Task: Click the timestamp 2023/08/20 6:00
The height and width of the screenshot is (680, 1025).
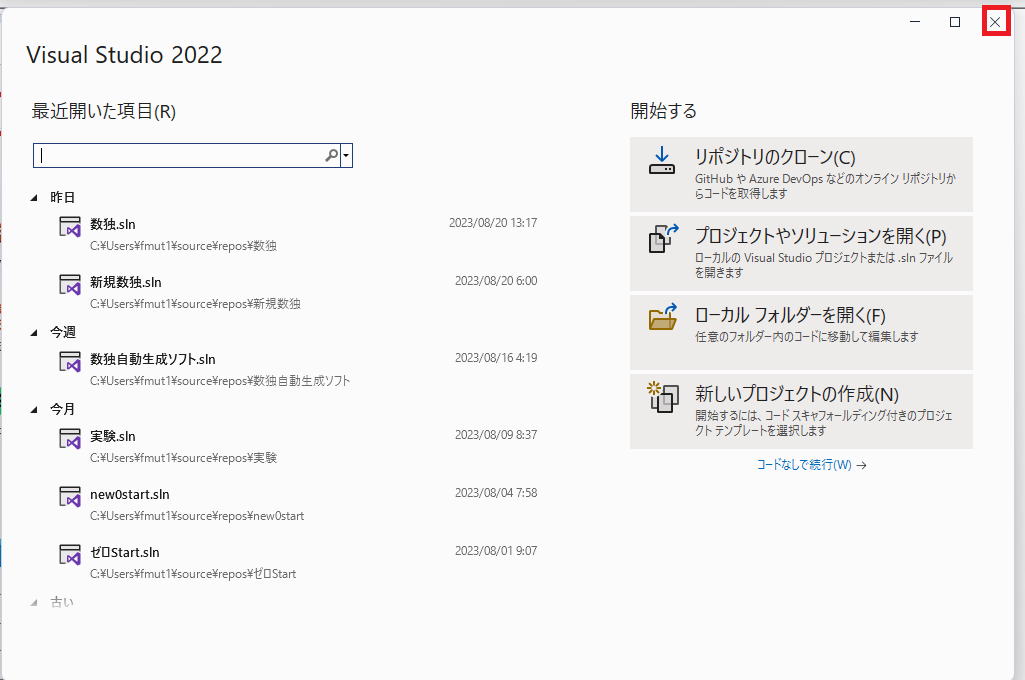Action: (496, 281)
